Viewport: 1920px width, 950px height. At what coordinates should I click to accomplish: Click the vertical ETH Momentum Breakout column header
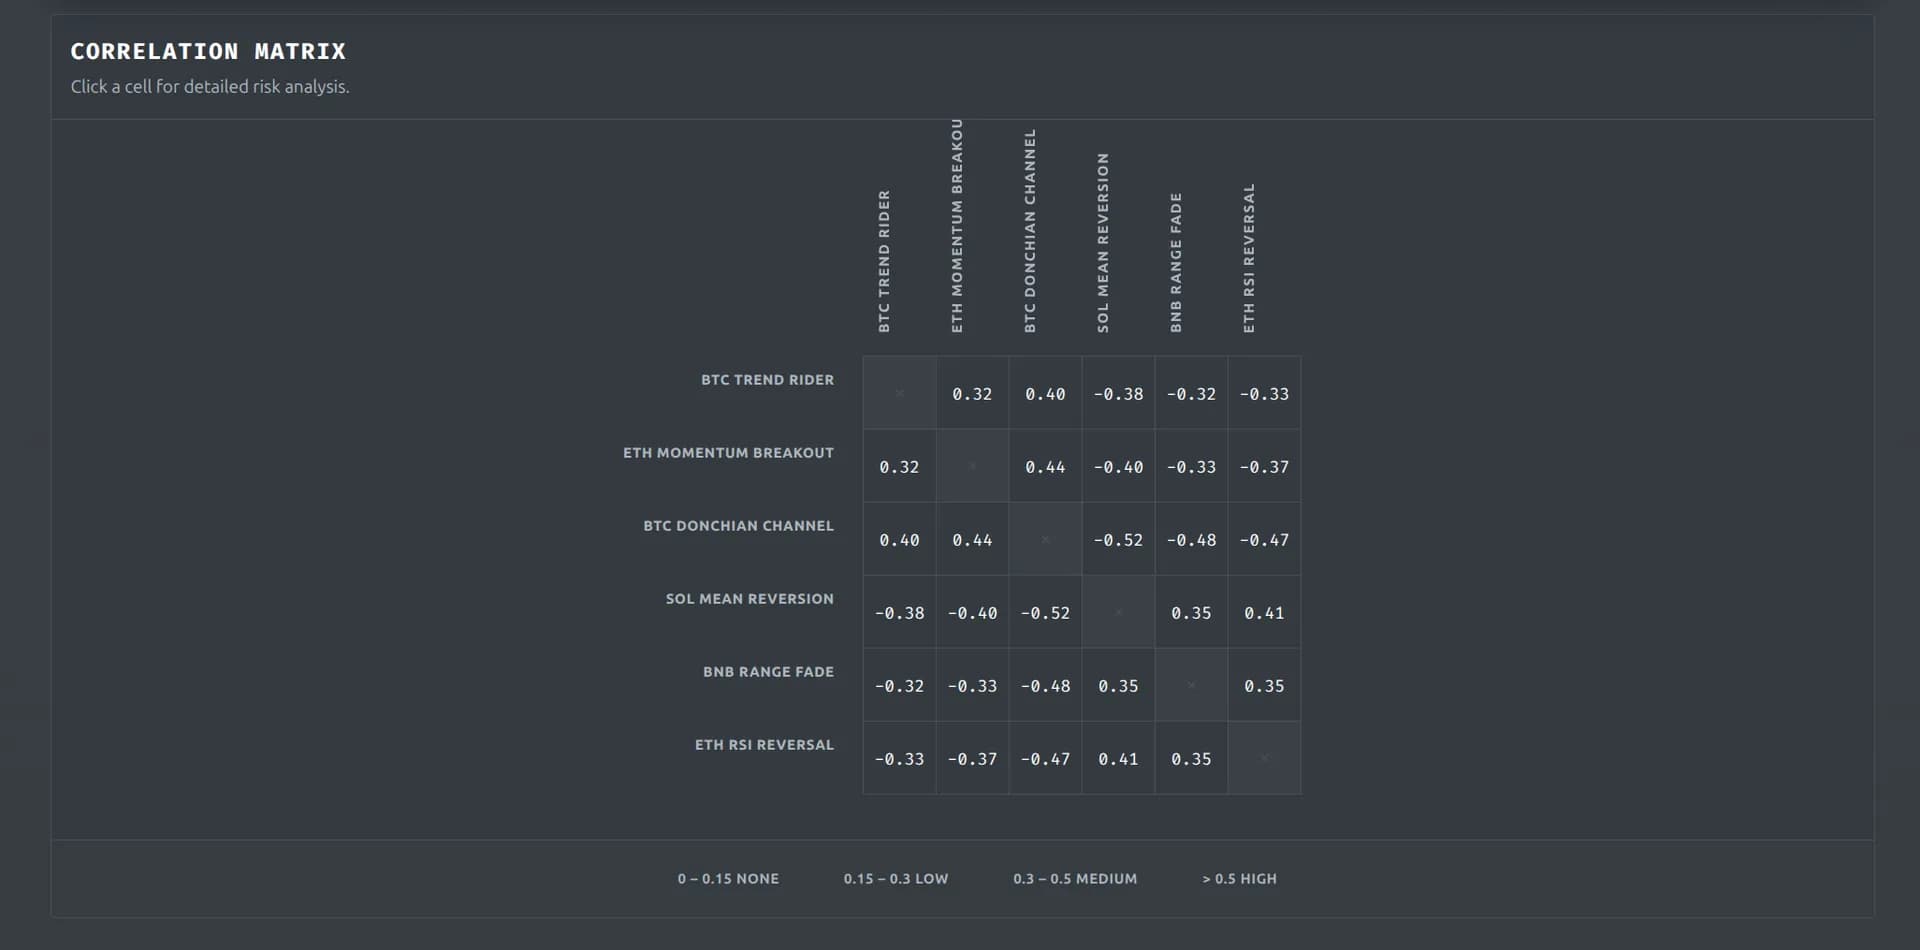click(957, 226)
